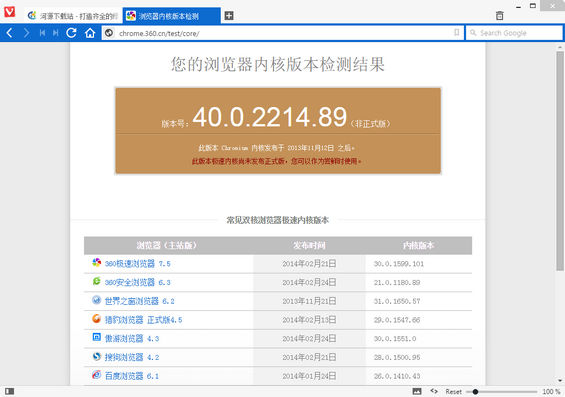The width and height of the screenshot is (565, 397).
Task: Click the Vivaldi menu logo icon
Action: pos(9,12)
